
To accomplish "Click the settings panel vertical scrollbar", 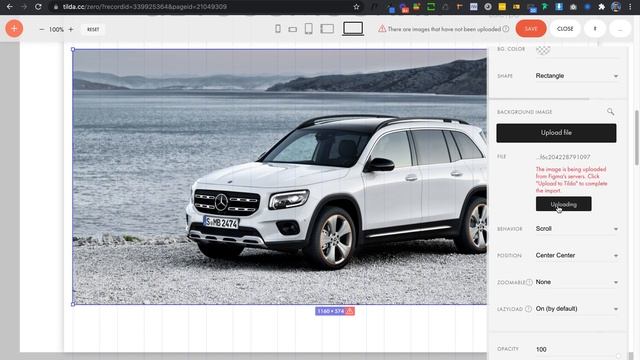I will (x=636, y=138).
